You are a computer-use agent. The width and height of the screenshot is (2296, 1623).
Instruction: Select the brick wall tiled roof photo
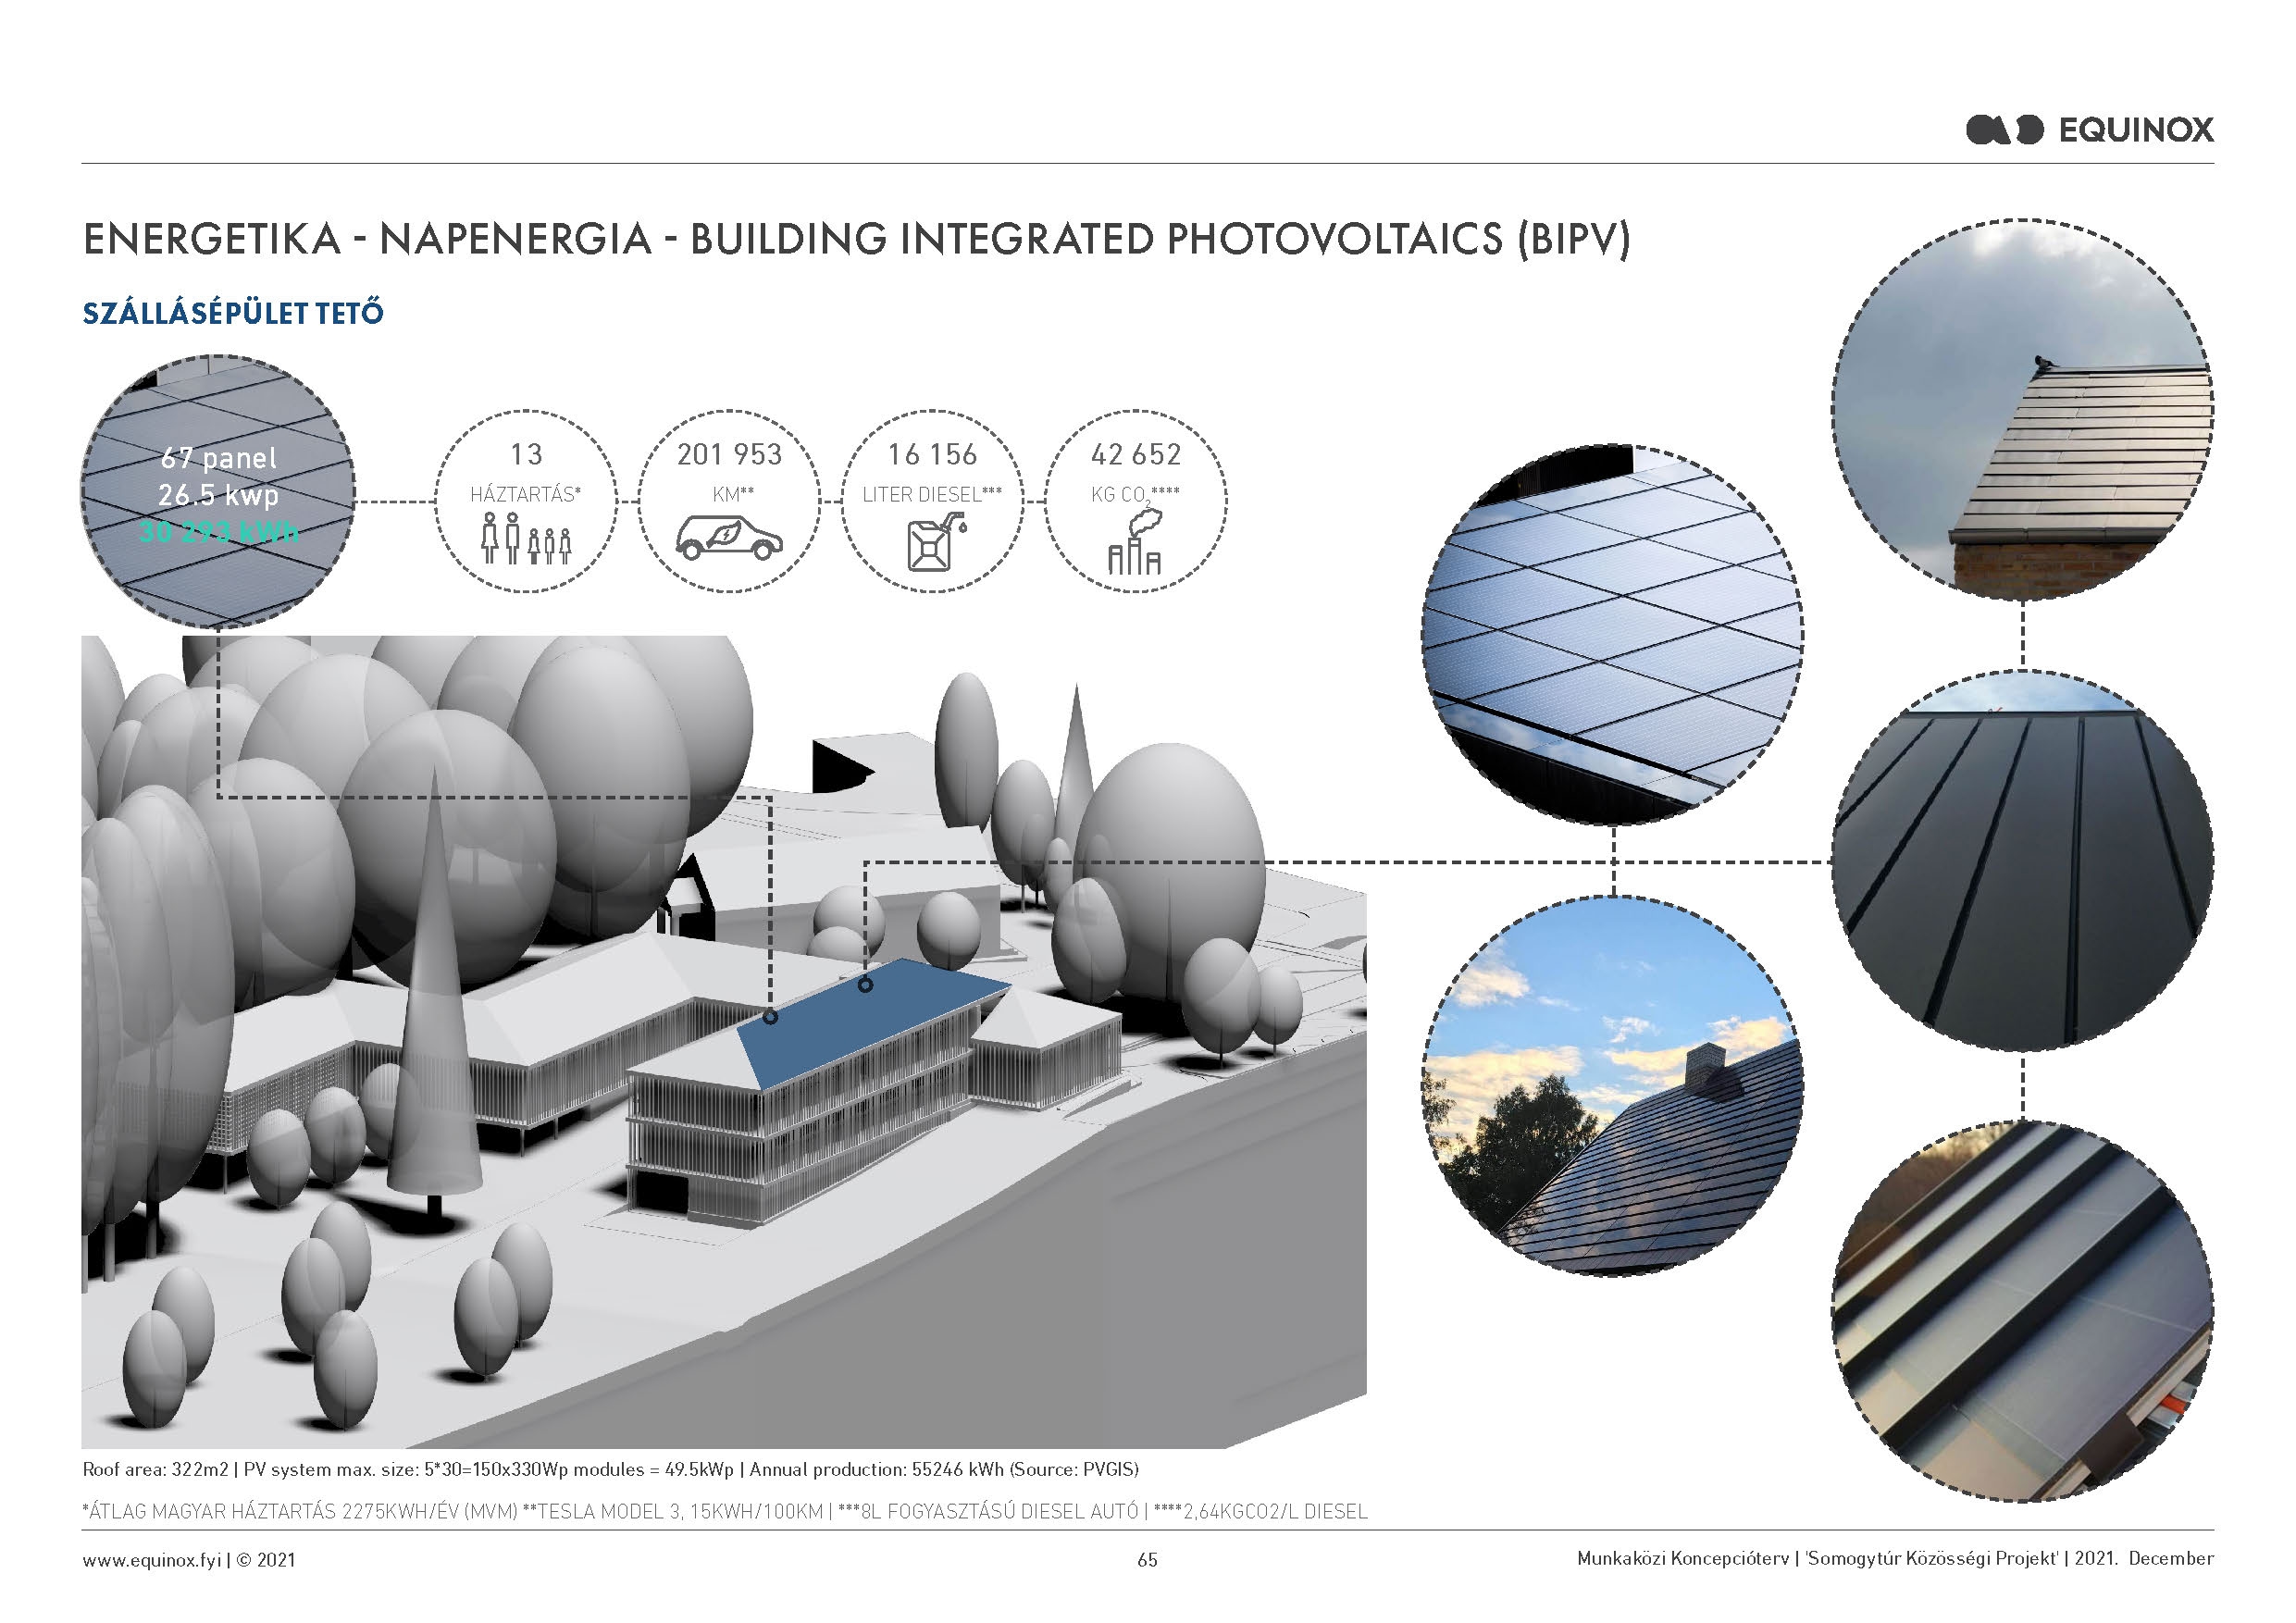click(x=2022, y=410)
